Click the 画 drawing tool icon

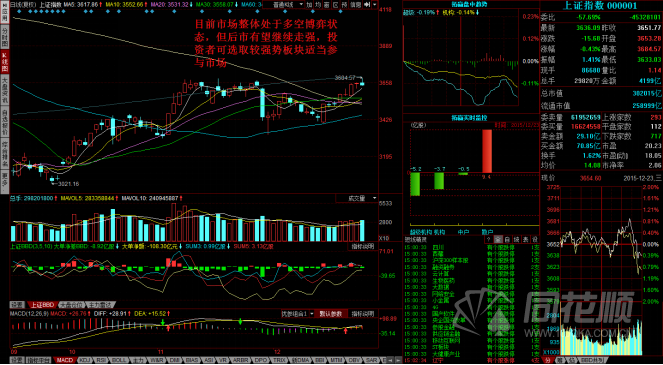click(327, 5)
